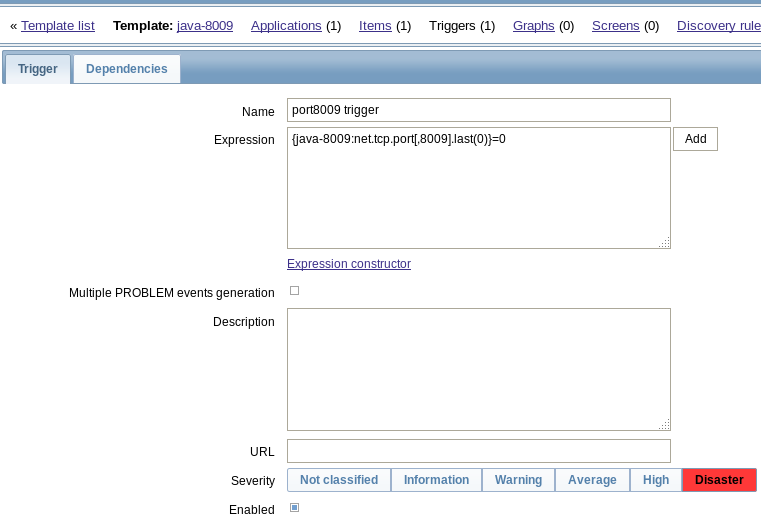Viewport: 761px width, 520px height.
Task: Set severity to Information
Action: [x=436, y=480]
